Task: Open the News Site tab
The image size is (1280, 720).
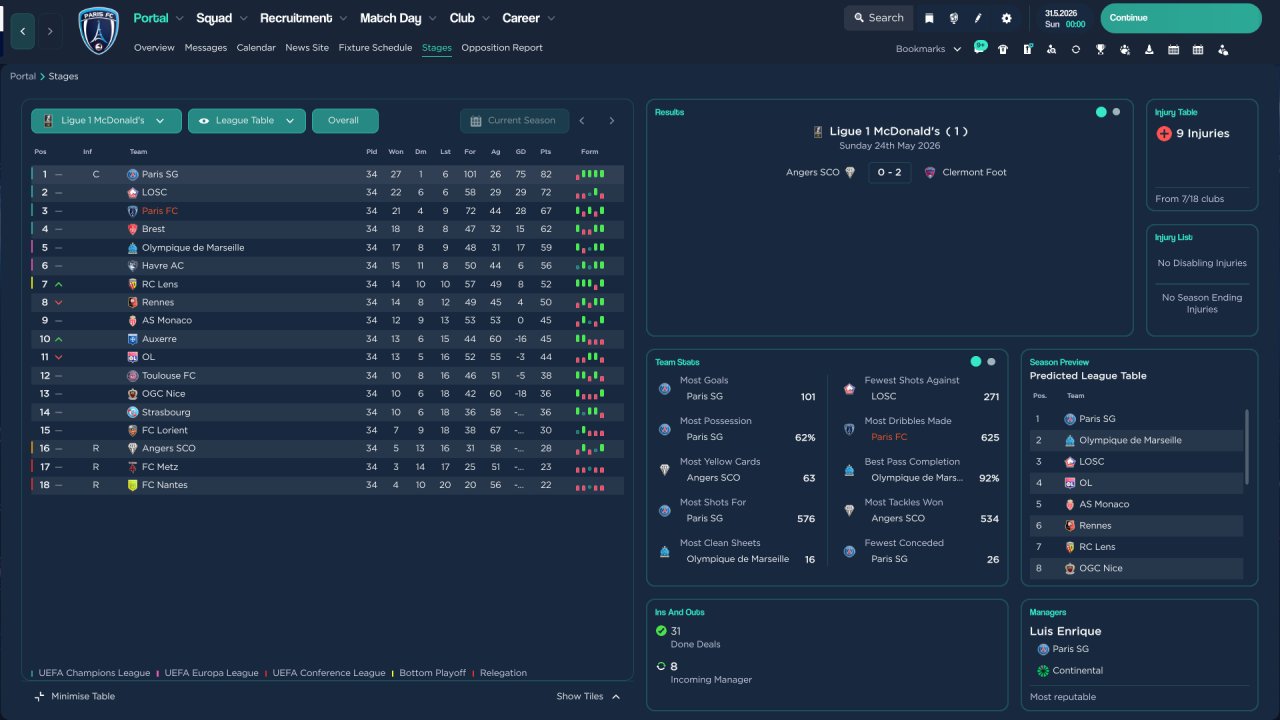Action: [307, 48]
